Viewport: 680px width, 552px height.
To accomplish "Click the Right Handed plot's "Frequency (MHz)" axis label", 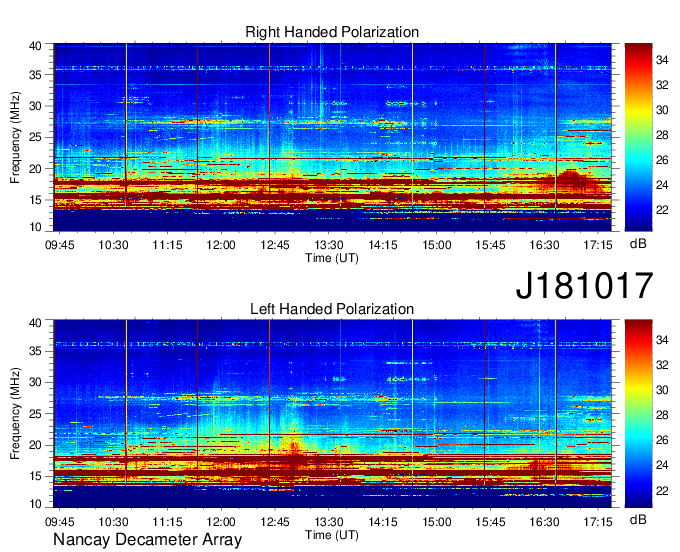I will [x=15, y=137].
